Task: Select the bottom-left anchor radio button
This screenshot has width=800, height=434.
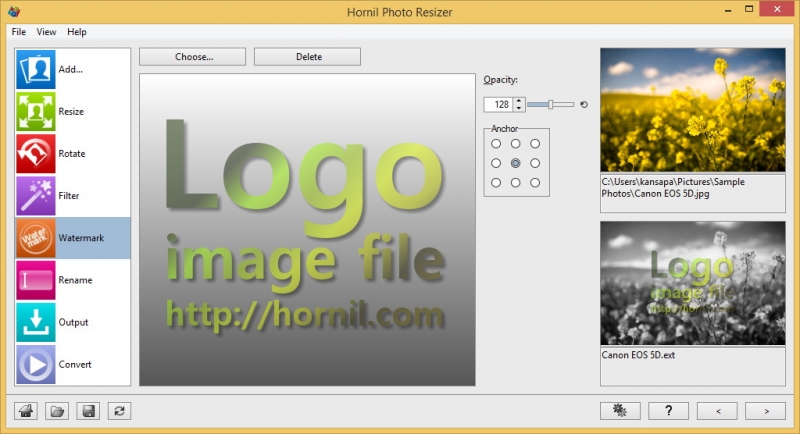Action: coord(496,183)
